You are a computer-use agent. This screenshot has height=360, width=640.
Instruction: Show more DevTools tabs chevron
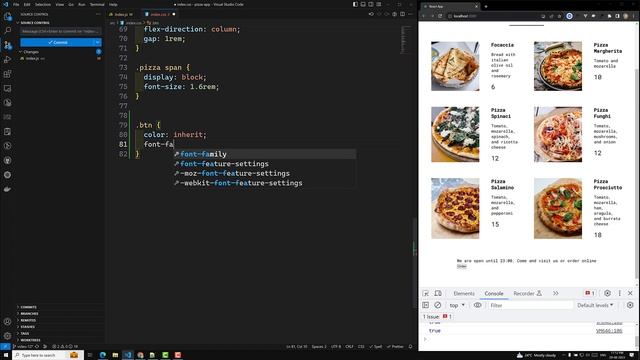(556, 293)
